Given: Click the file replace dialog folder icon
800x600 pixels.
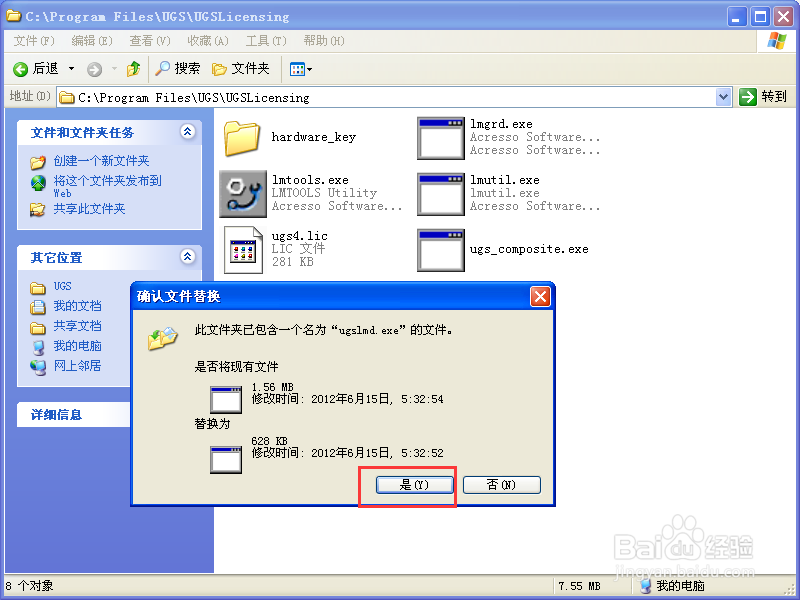Looking at the screenshot, I should coord(163,338).
